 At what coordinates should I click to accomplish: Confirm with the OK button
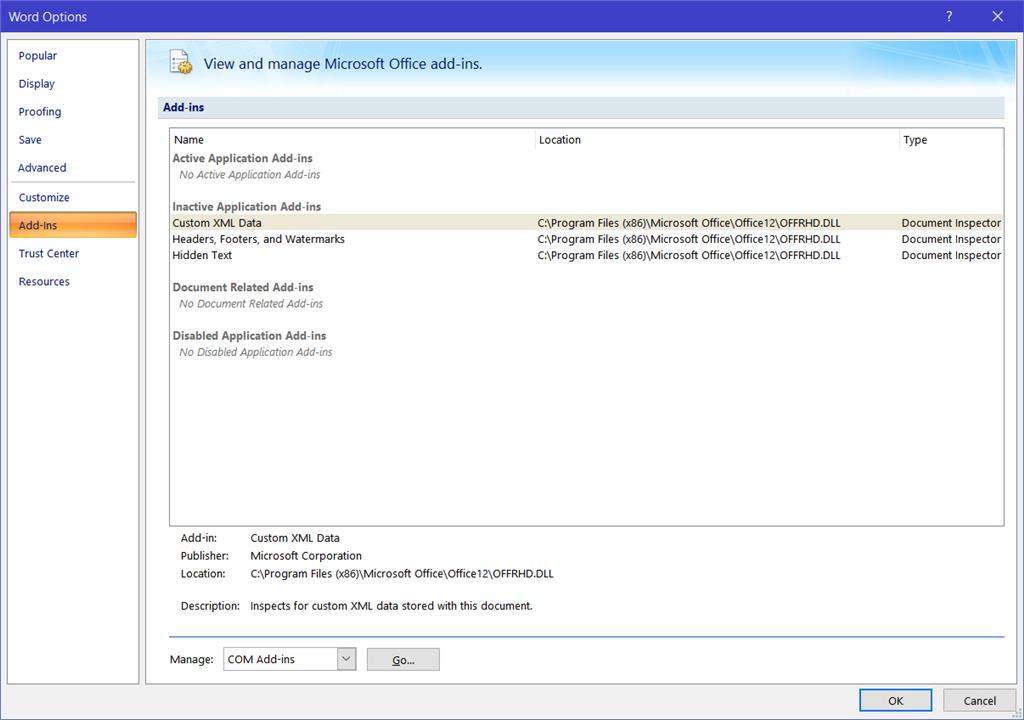[x=895, y=700]
